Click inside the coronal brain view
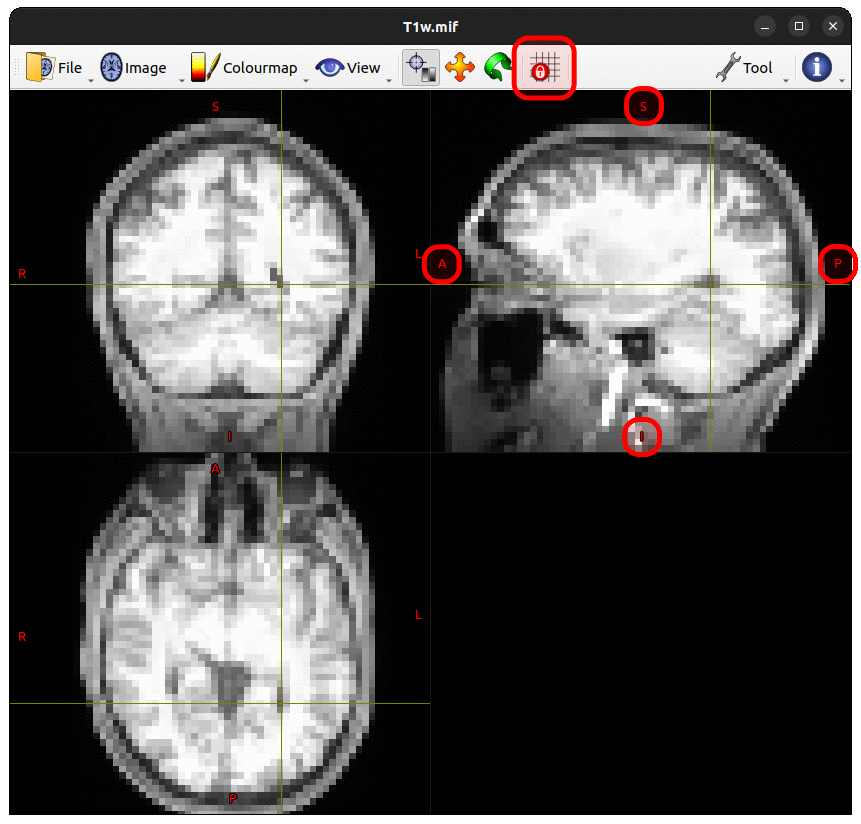Viewport: 861px width, 824px height. 220,271
